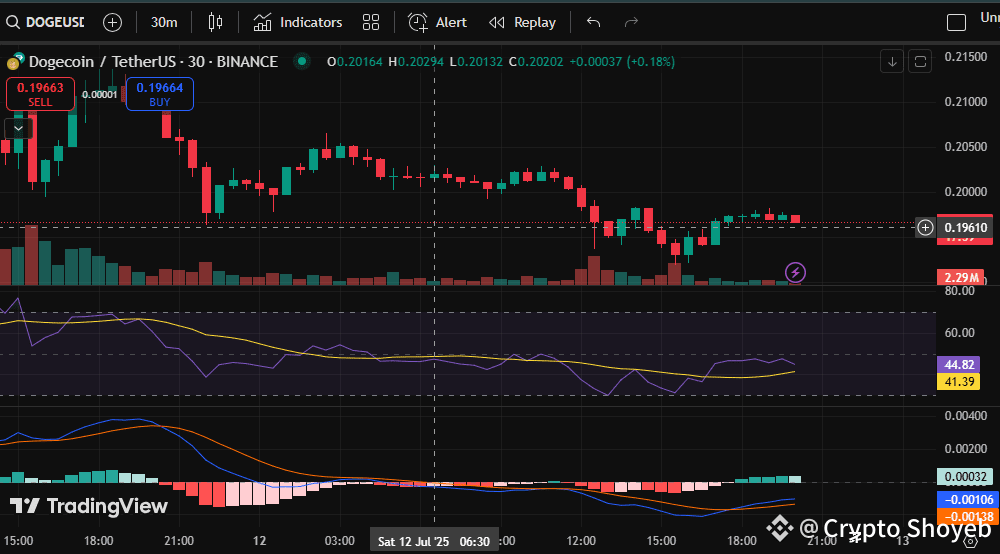Click the down-arrow button near price scale
This screenshot has height=554, width=1000.
pos(892,62)
